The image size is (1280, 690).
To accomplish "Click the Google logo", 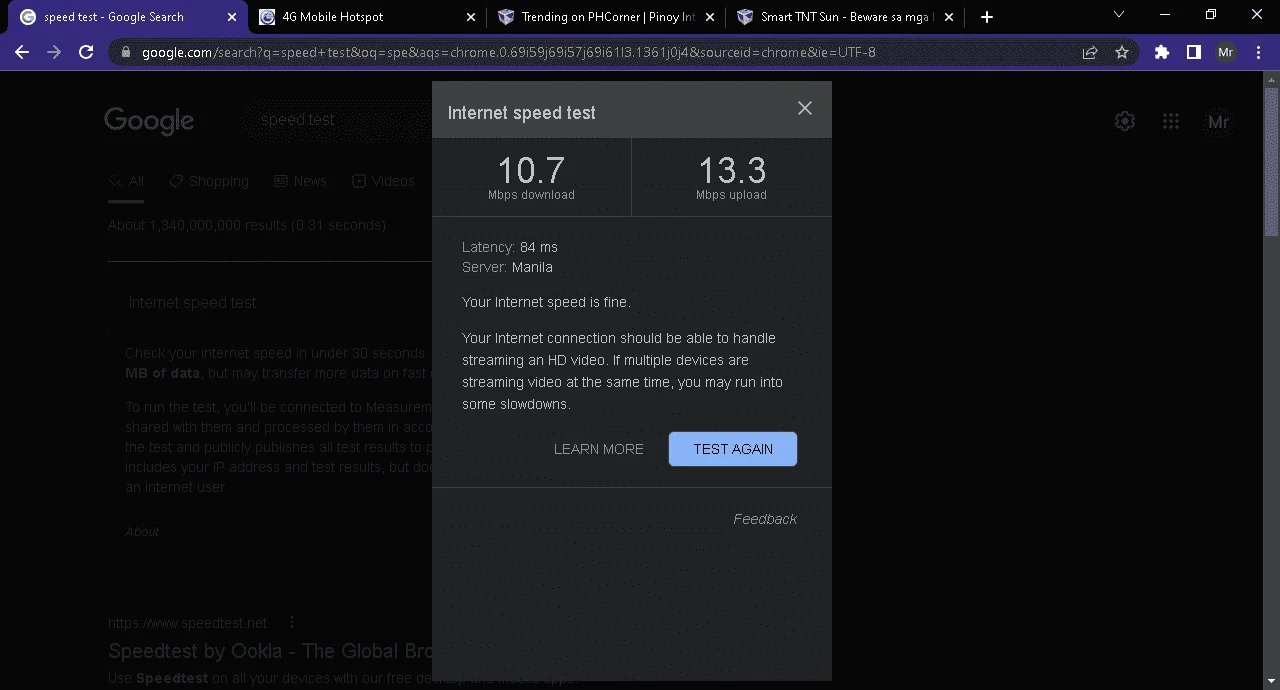I will (149, 120).
